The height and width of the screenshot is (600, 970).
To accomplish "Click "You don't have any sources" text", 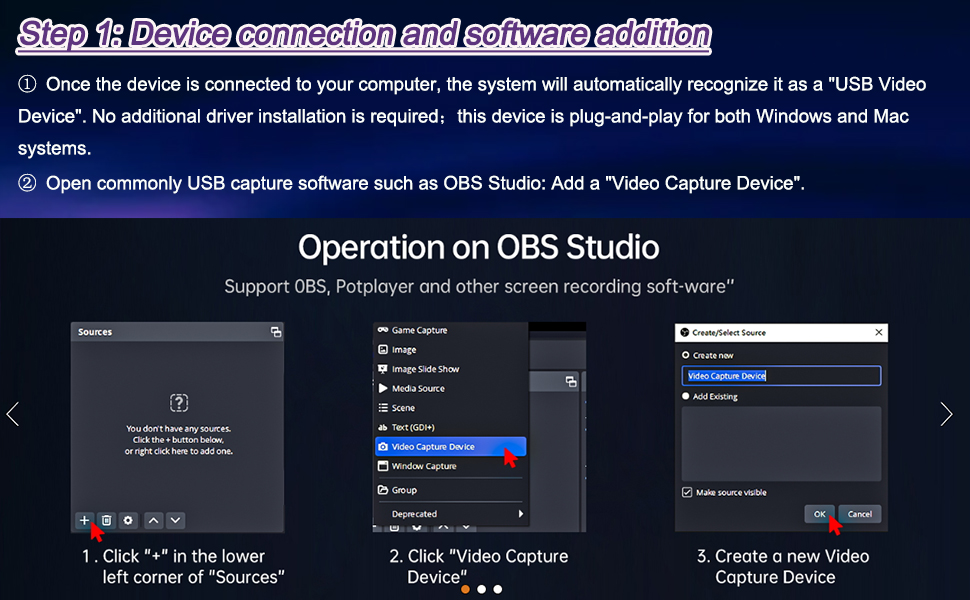I will 179,428.
